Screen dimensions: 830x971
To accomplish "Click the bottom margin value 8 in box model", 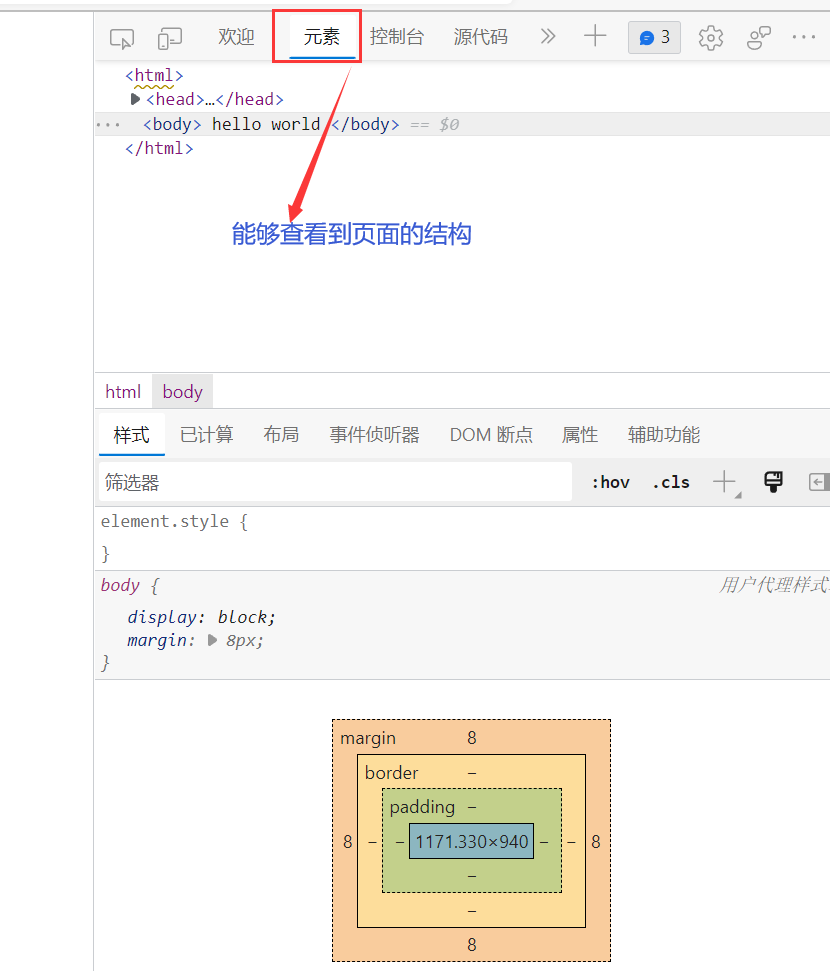I will click(x=471, y=945).
